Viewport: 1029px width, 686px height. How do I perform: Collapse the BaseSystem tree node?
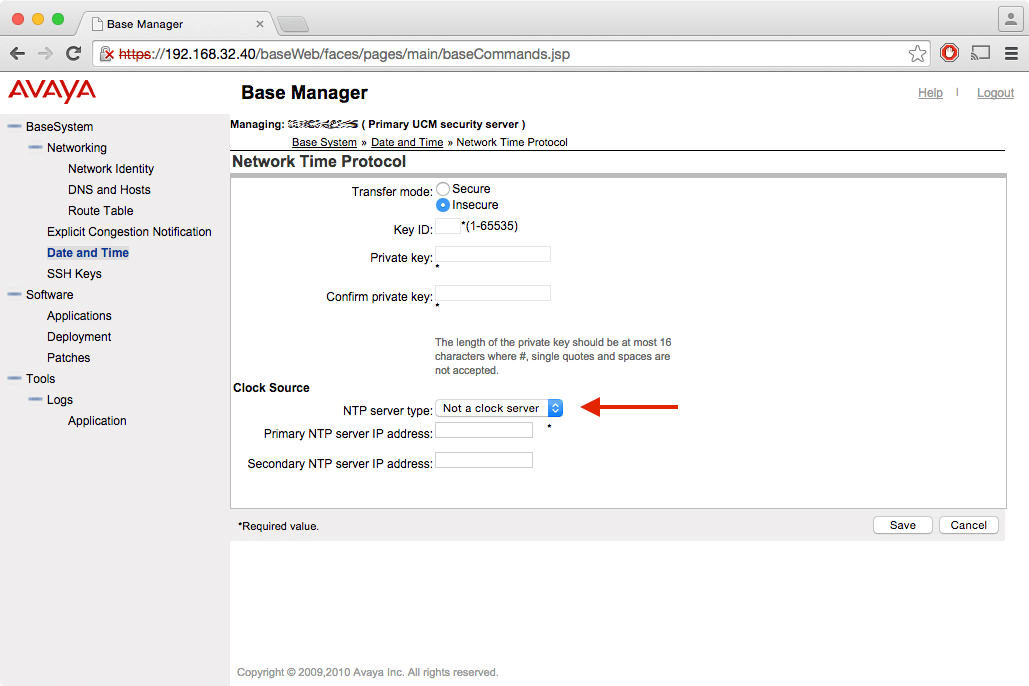pyautogui.click(x=14, y=126)
